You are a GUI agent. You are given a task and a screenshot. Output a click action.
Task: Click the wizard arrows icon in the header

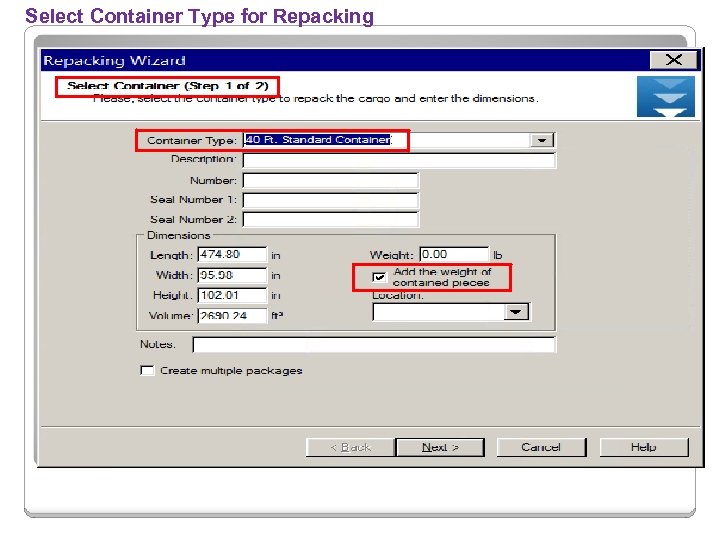pos(665,96)
